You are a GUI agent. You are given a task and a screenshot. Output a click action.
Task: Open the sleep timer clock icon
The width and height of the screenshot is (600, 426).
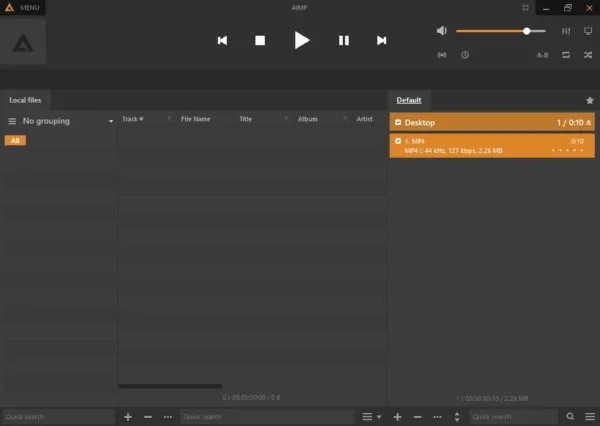click(x=465, y=55)
